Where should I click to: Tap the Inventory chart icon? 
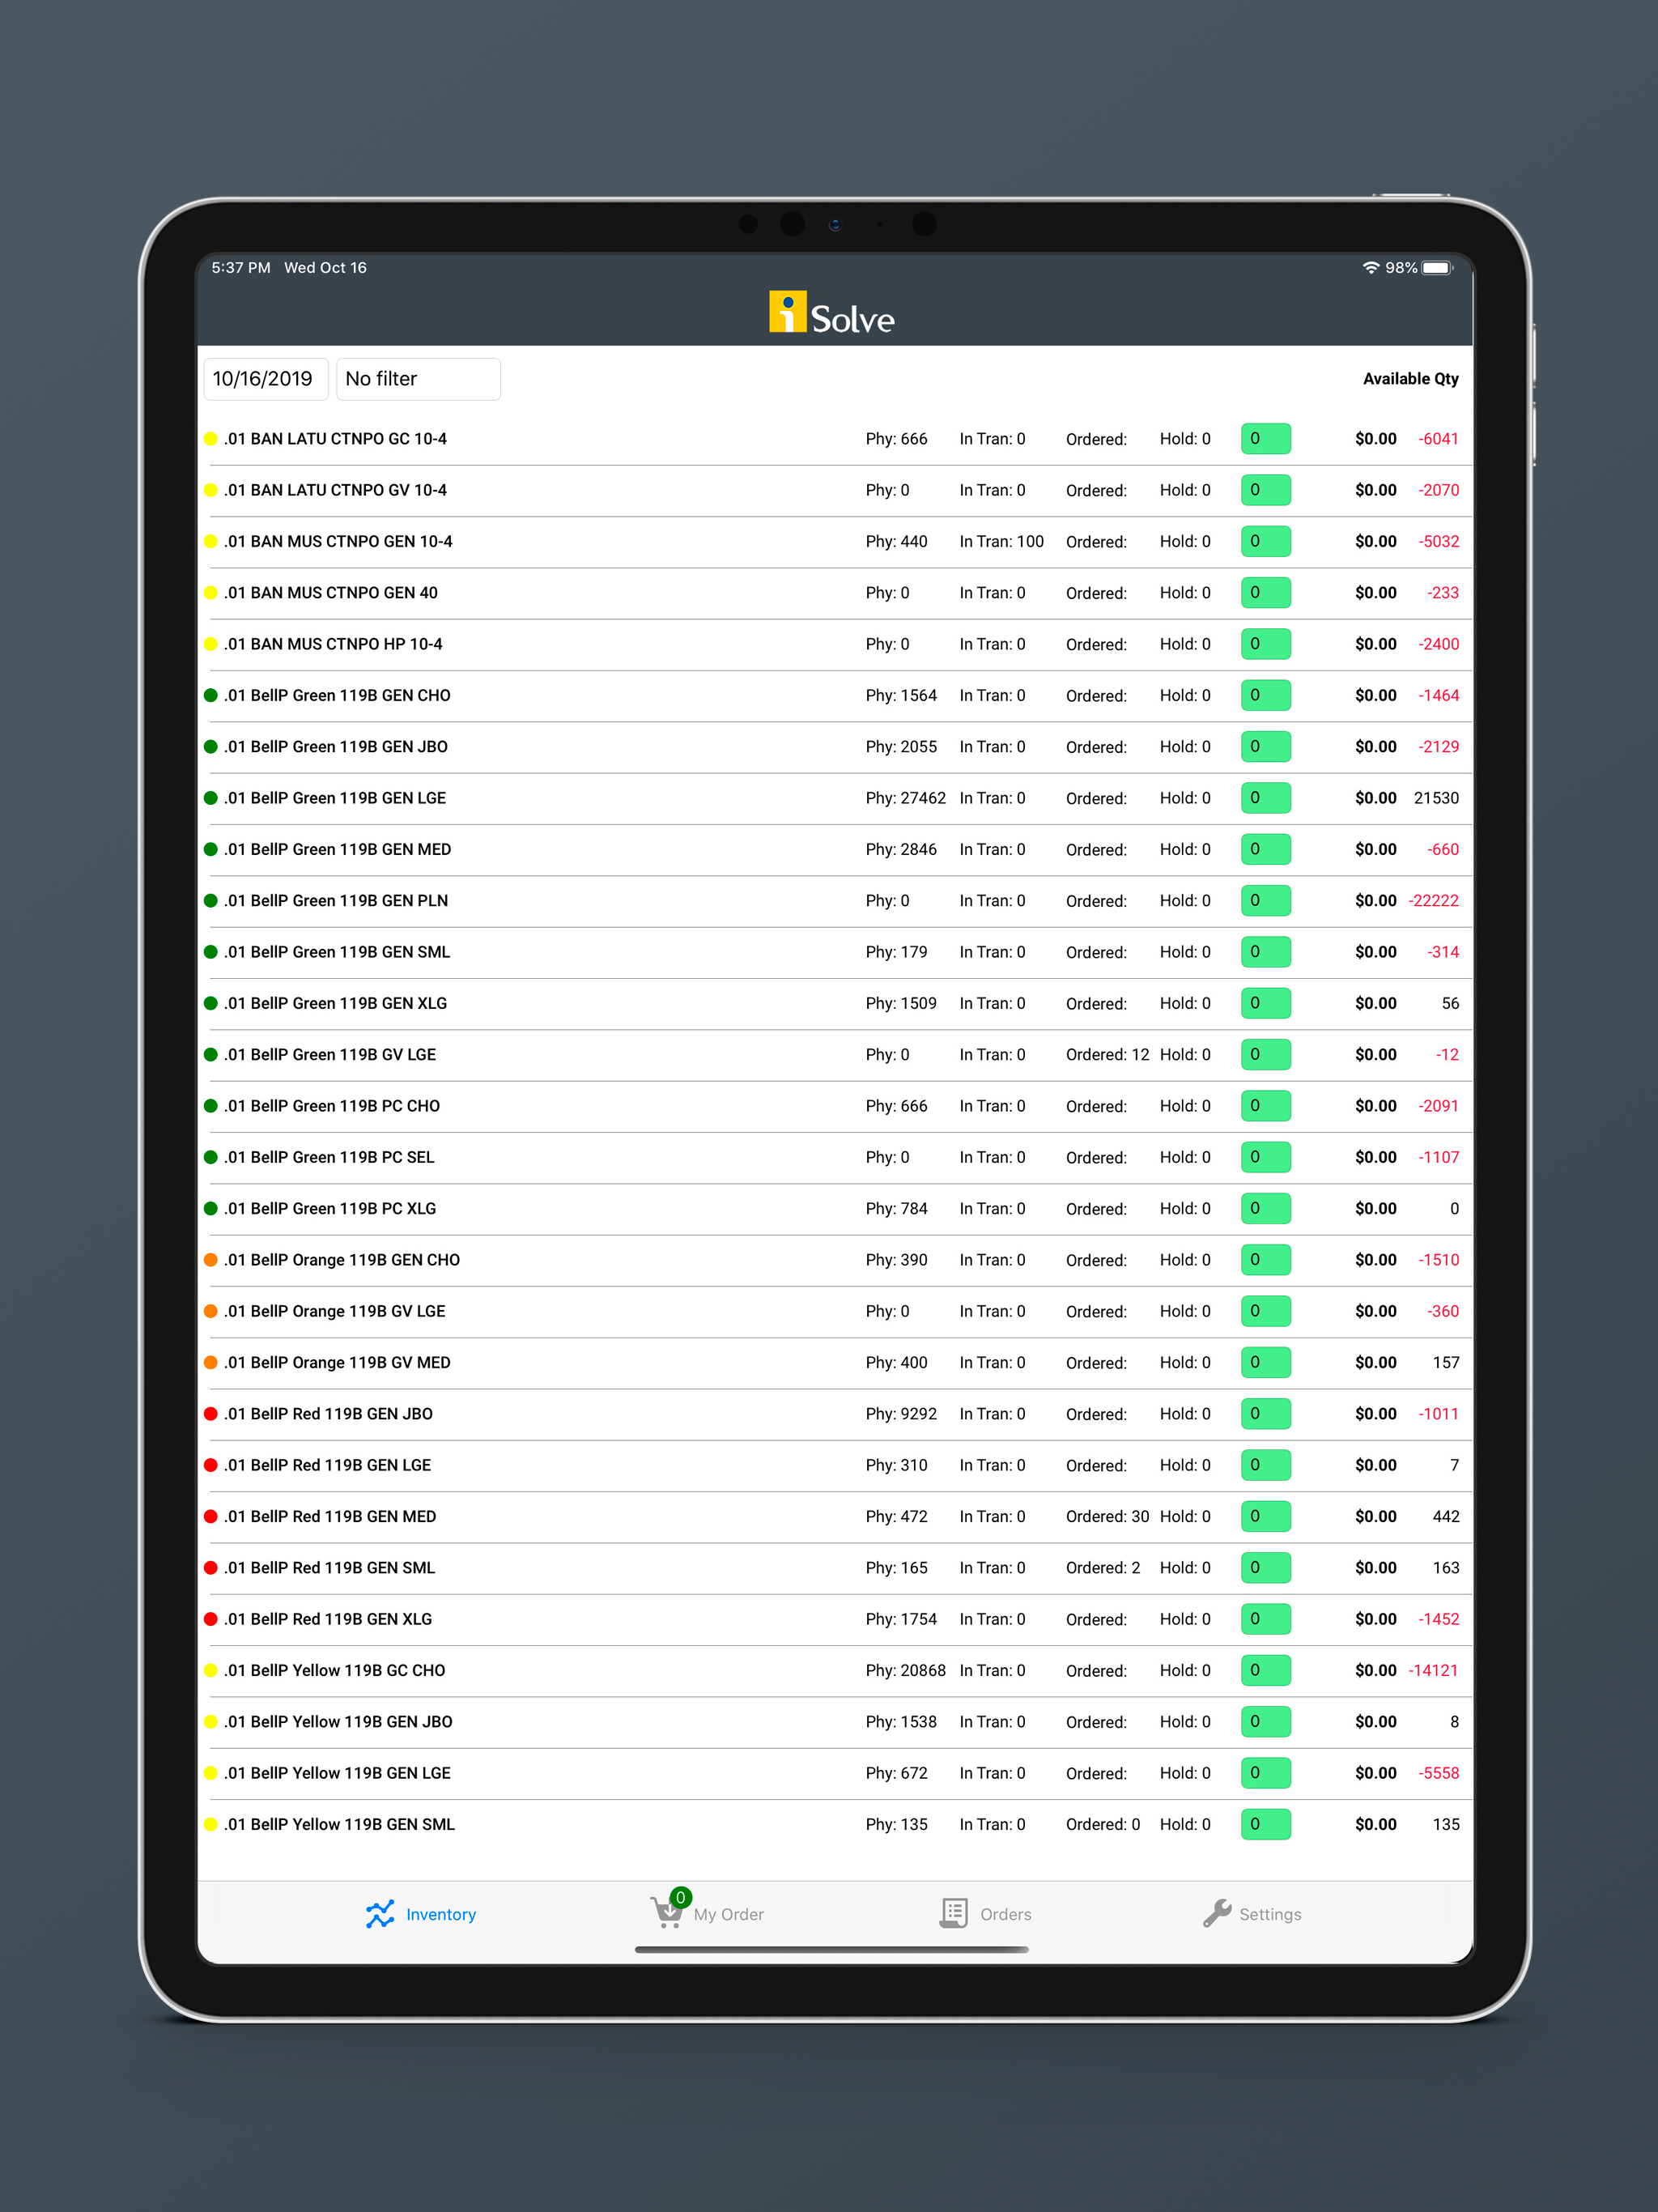point(380,1914)
